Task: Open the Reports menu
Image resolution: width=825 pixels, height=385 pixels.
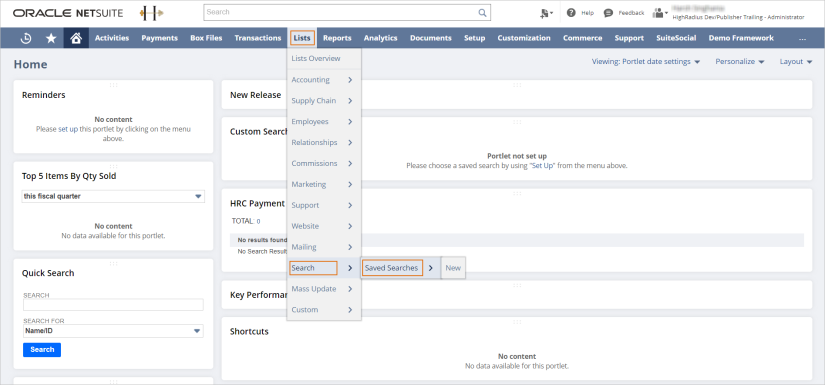Action: pos(337,38)
